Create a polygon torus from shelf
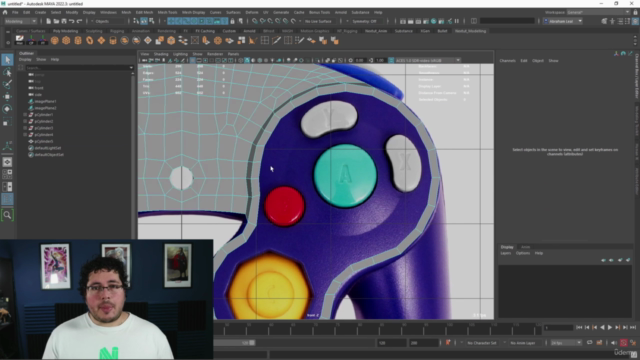640x360 pixels. point(89,40)
